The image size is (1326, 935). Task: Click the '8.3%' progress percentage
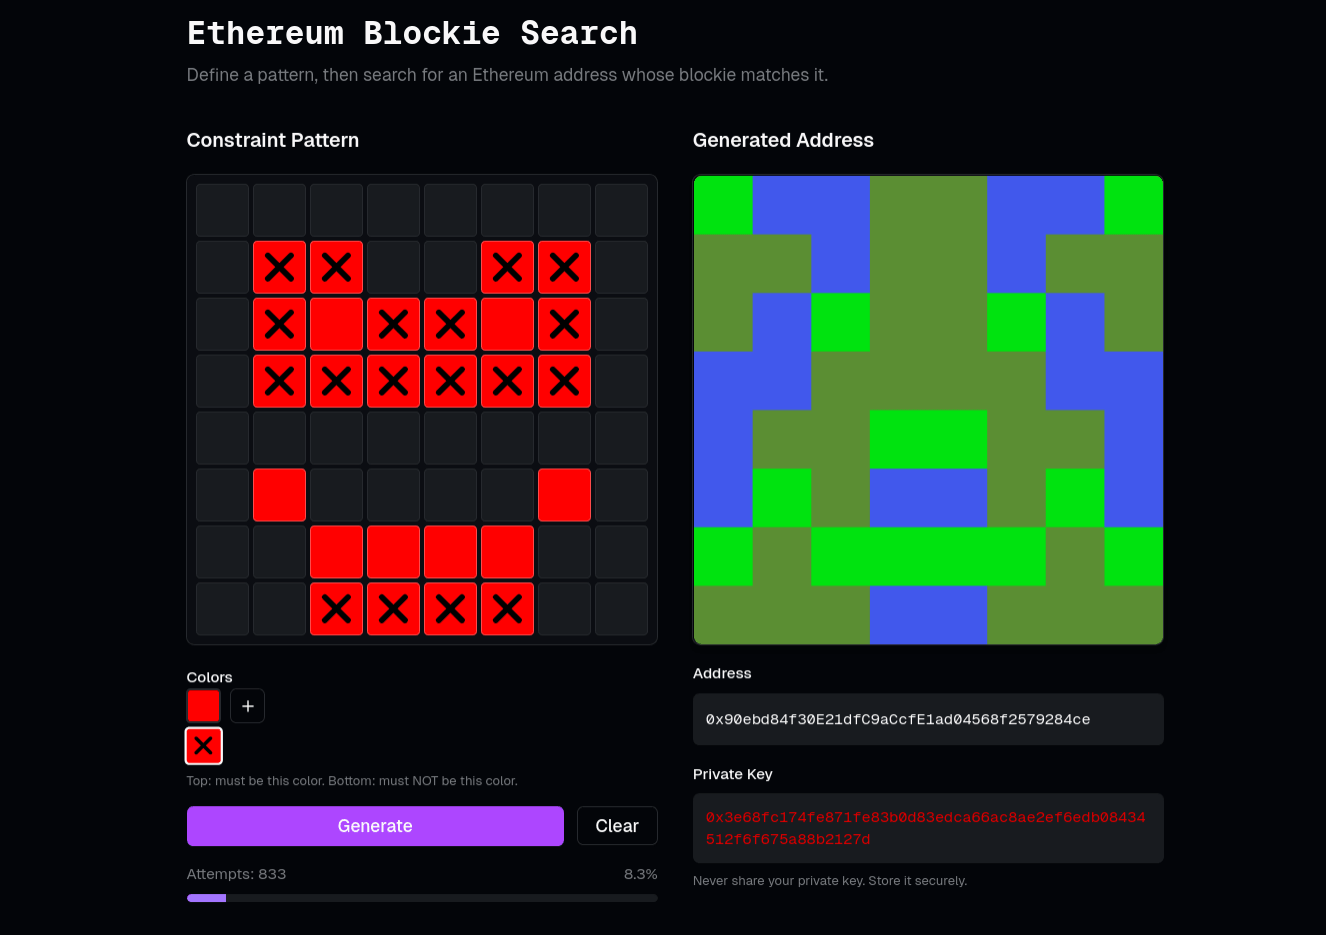(641, 874)
